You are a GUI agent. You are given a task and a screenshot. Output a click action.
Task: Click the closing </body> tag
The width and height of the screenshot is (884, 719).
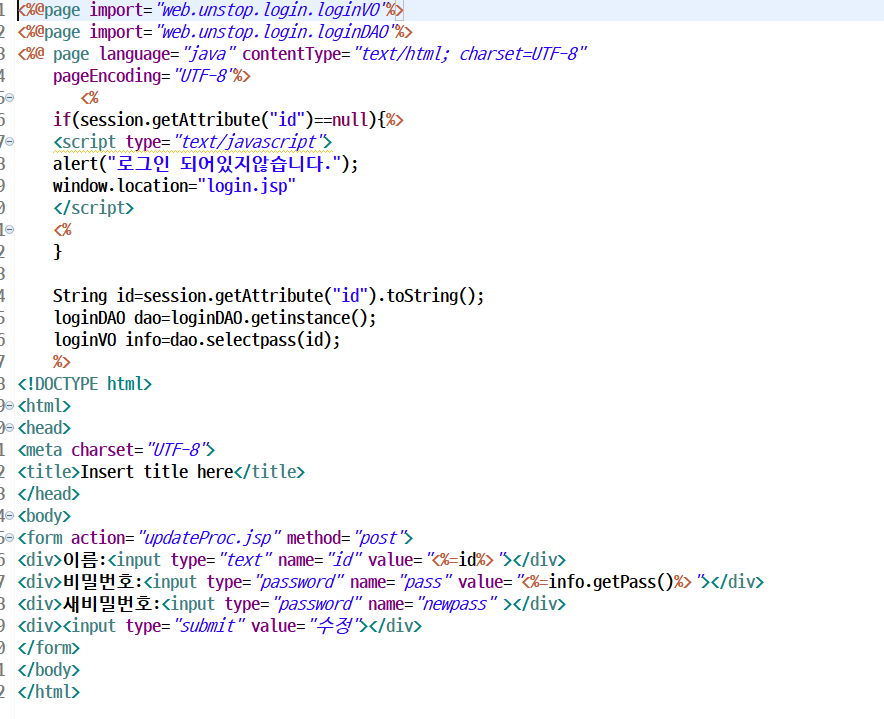pos(48,670)
